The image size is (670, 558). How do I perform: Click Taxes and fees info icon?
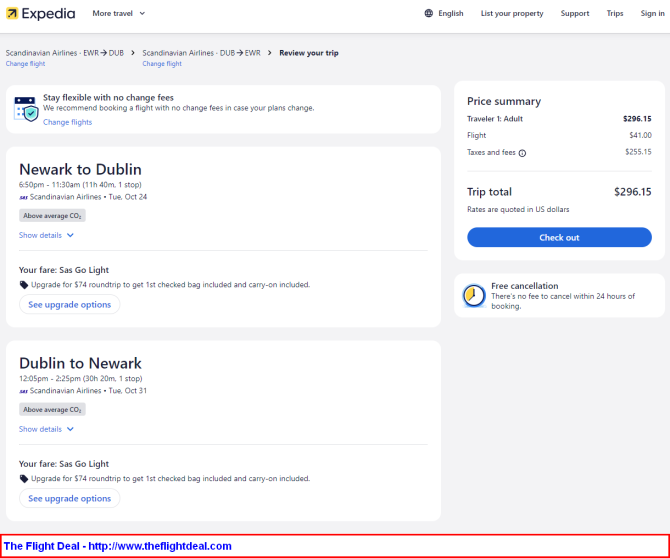[x=522, y=153]
